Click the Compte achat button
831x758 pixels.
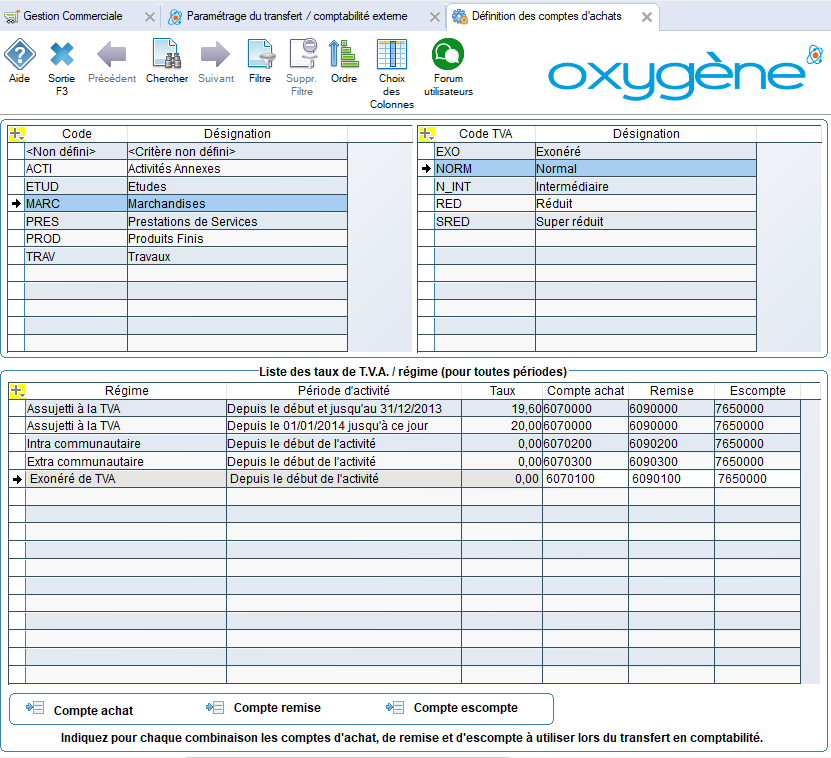point(82,709)
